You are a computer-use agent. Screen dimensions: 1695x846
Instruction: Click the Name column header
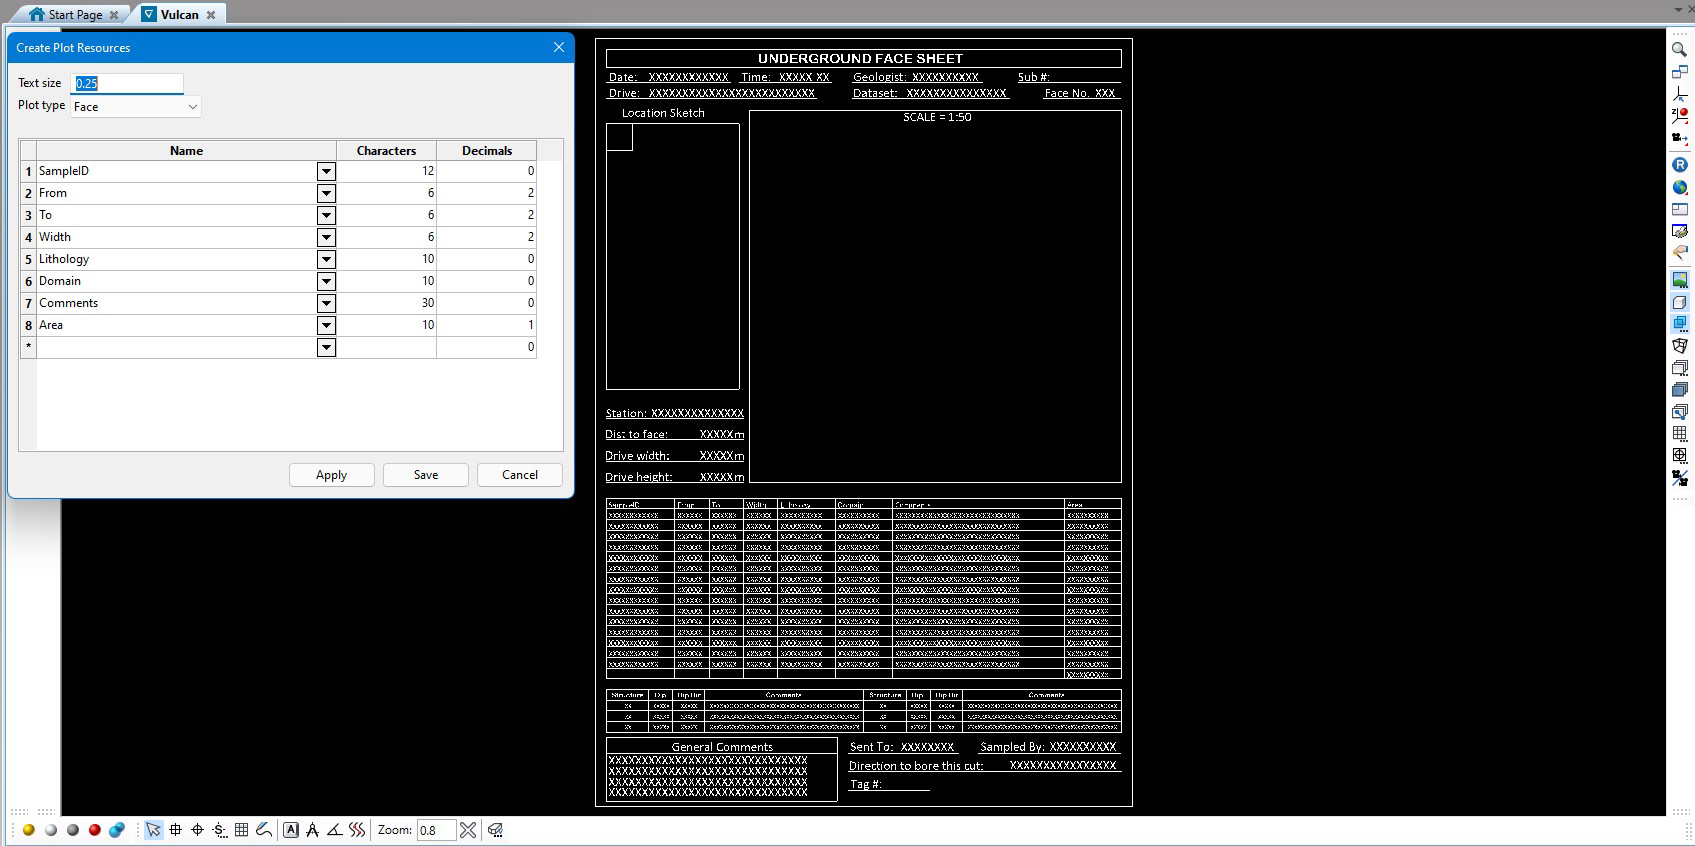(186, 151)
